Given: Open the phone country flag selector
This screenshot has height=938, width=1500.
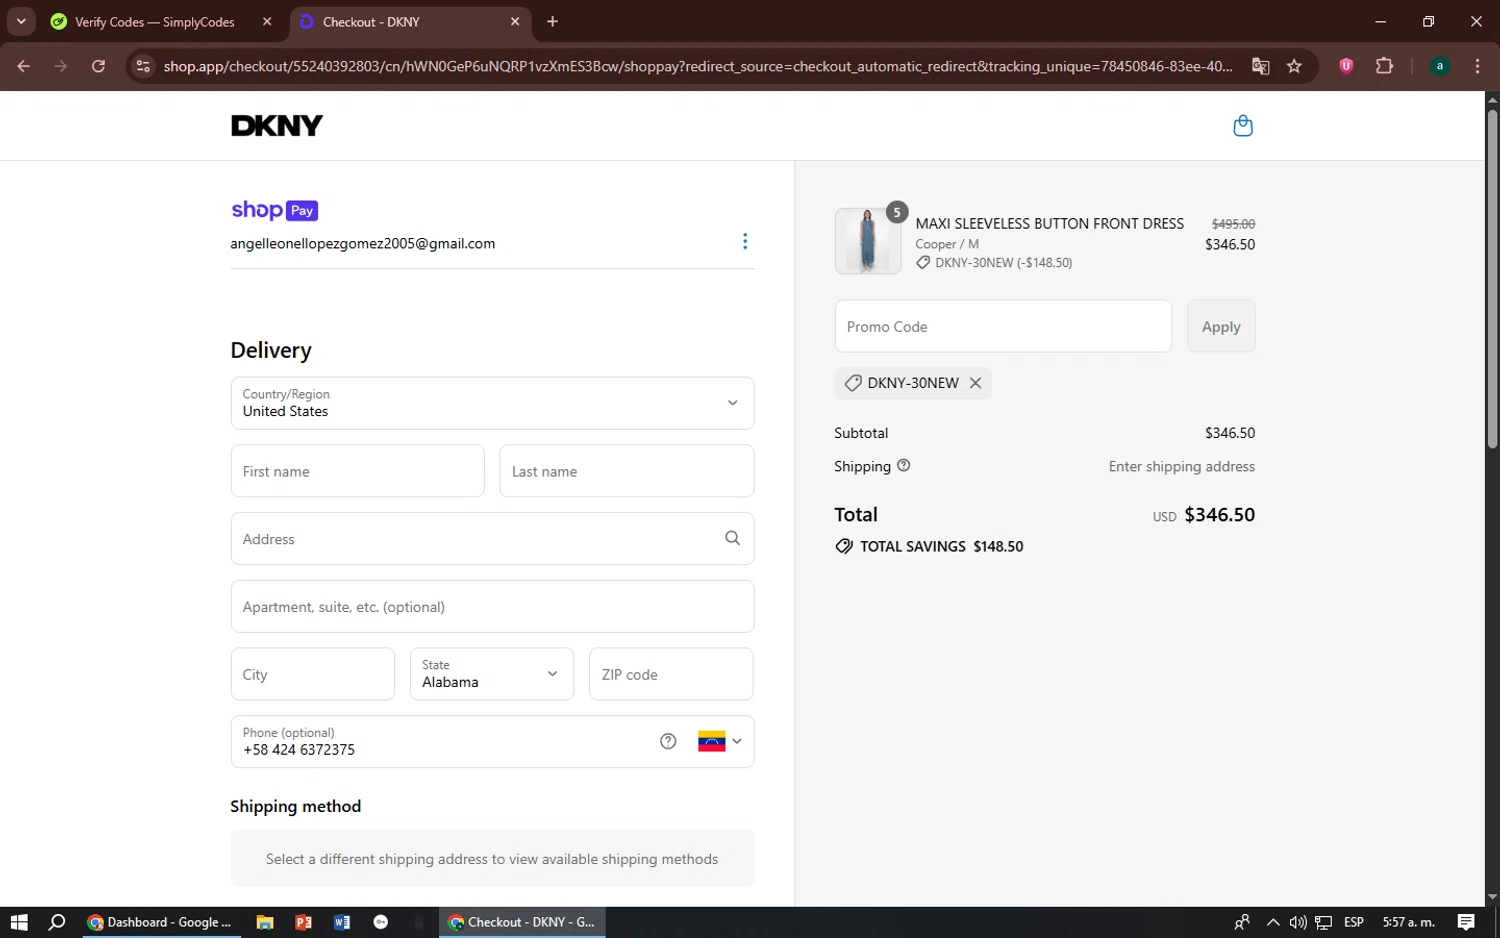Looking at the screenshot, I should coord(720,741).
